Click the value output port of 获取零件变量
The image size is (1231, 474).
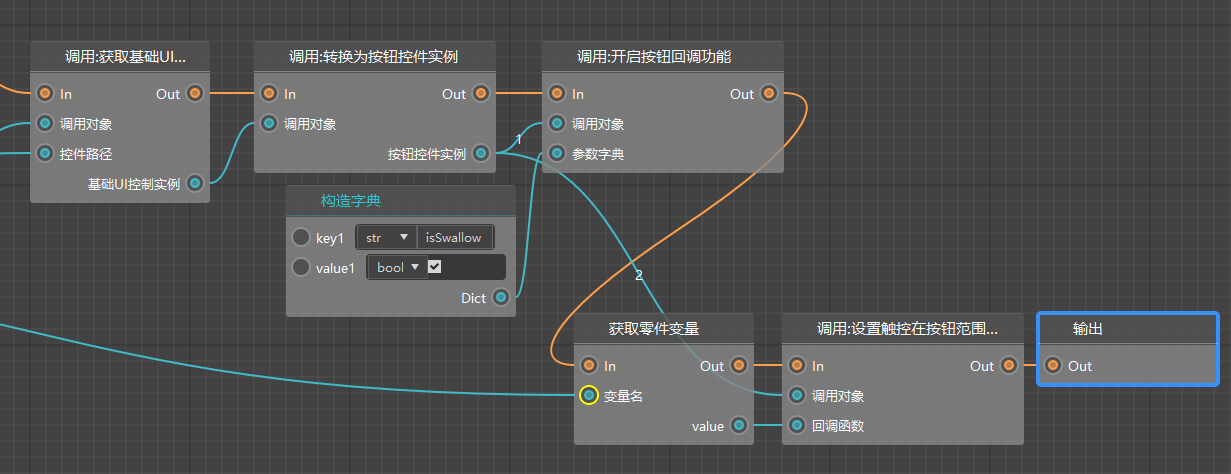pyautogui.click(x=739, y=426)
